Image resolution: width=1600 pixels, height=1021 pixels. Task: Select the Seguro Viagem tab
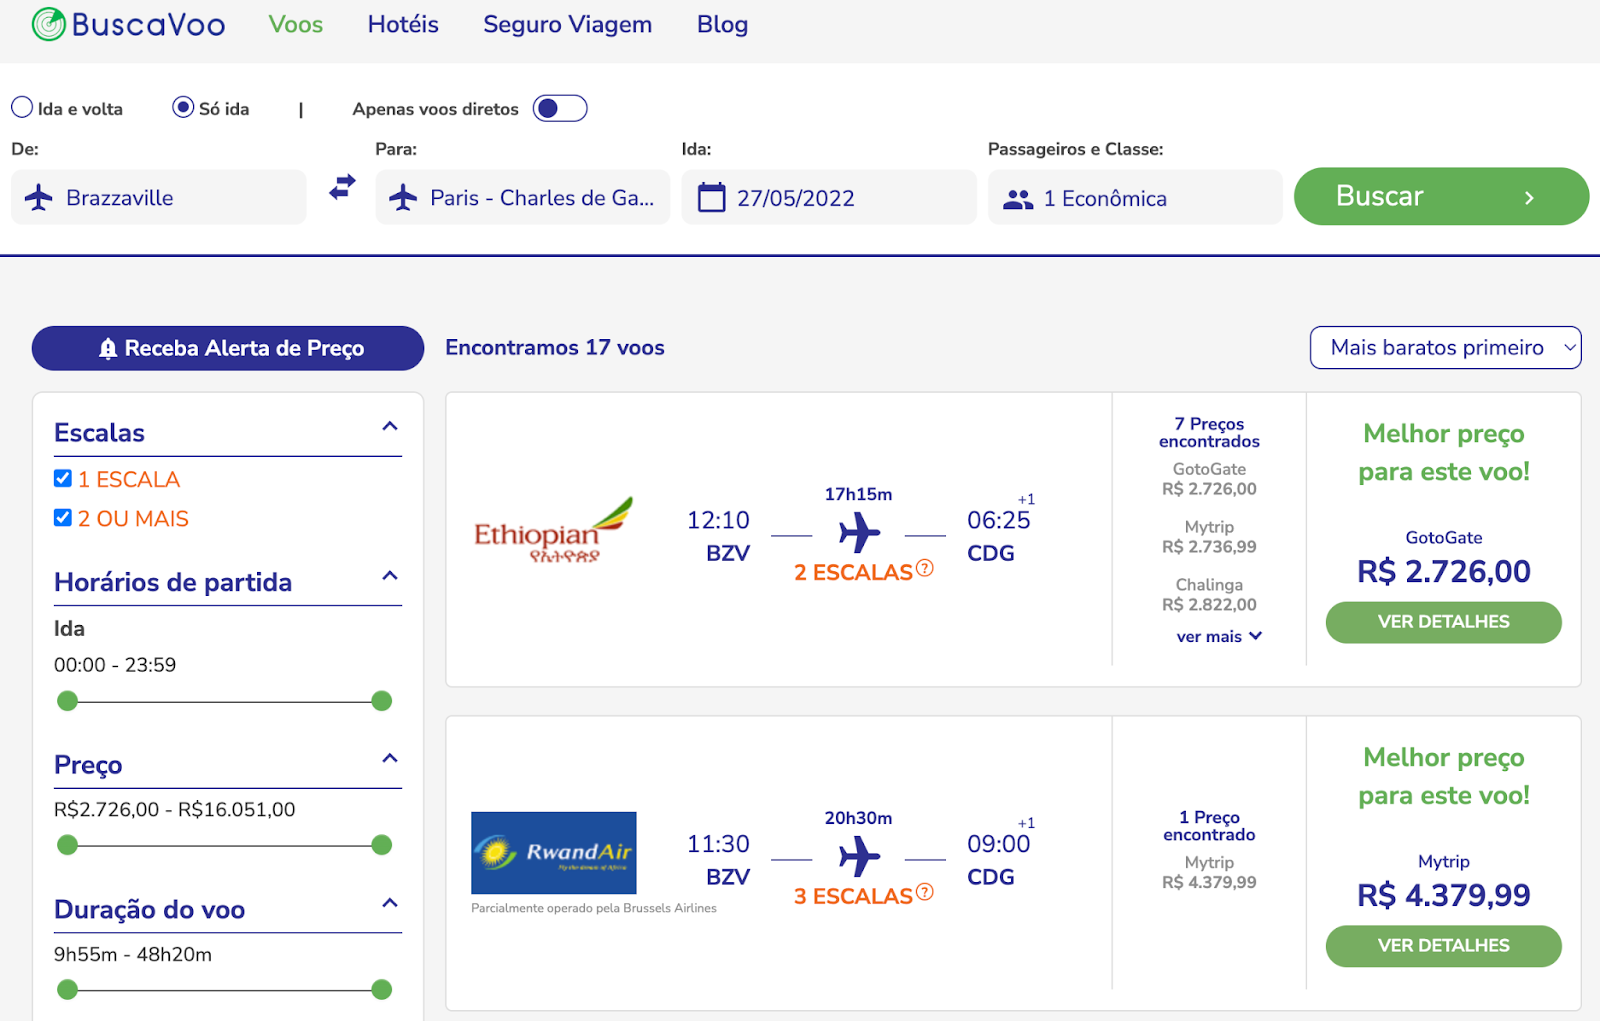[567, 24]
